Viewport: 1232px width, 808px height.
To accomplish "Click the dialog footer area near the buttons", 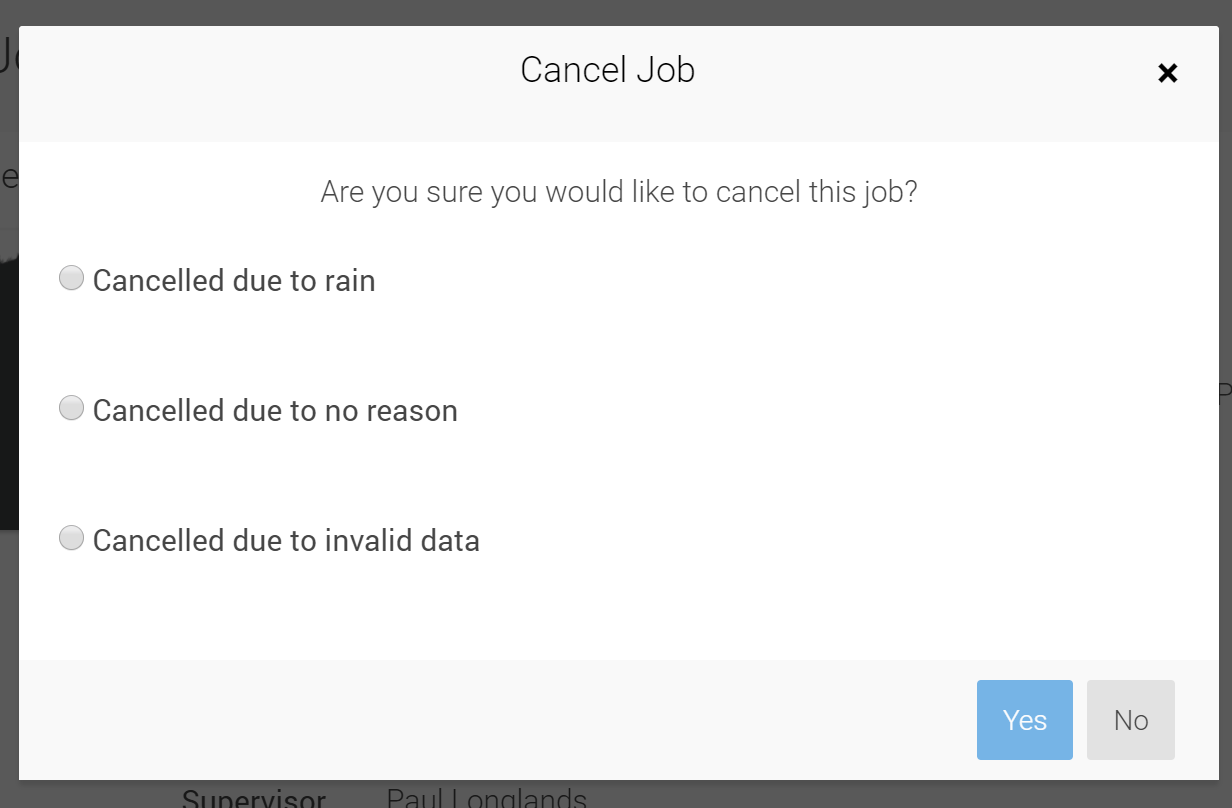I will [x=600, y=719].
